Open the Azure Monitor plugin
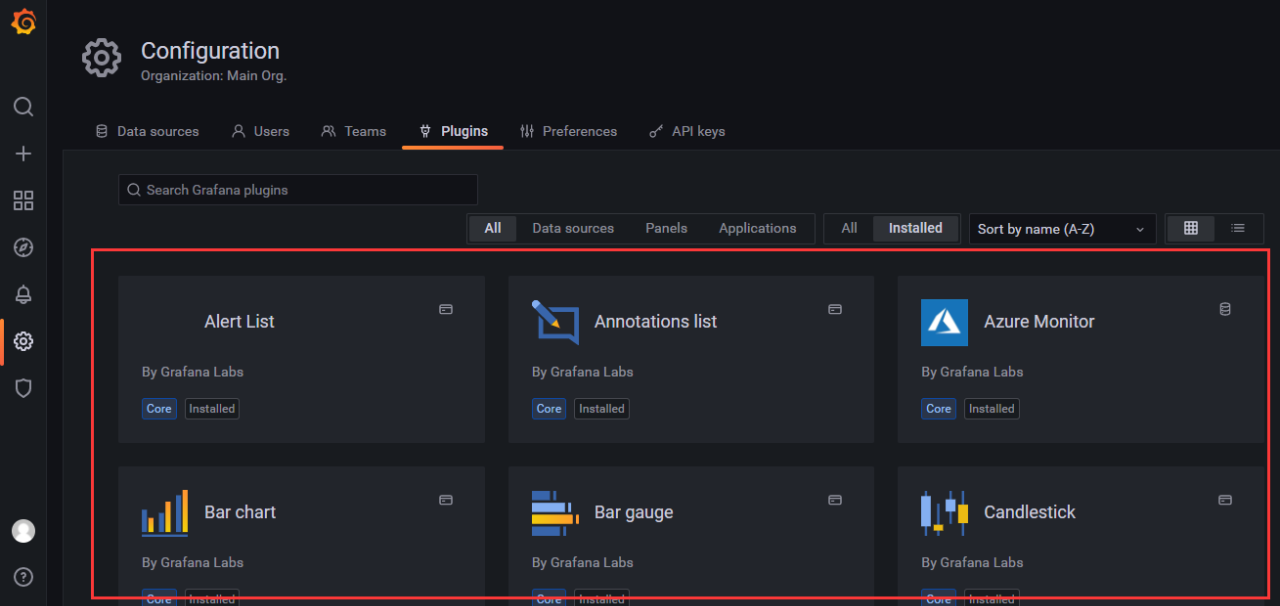This screenshot has height=606, width=1280. [1081, 360]
